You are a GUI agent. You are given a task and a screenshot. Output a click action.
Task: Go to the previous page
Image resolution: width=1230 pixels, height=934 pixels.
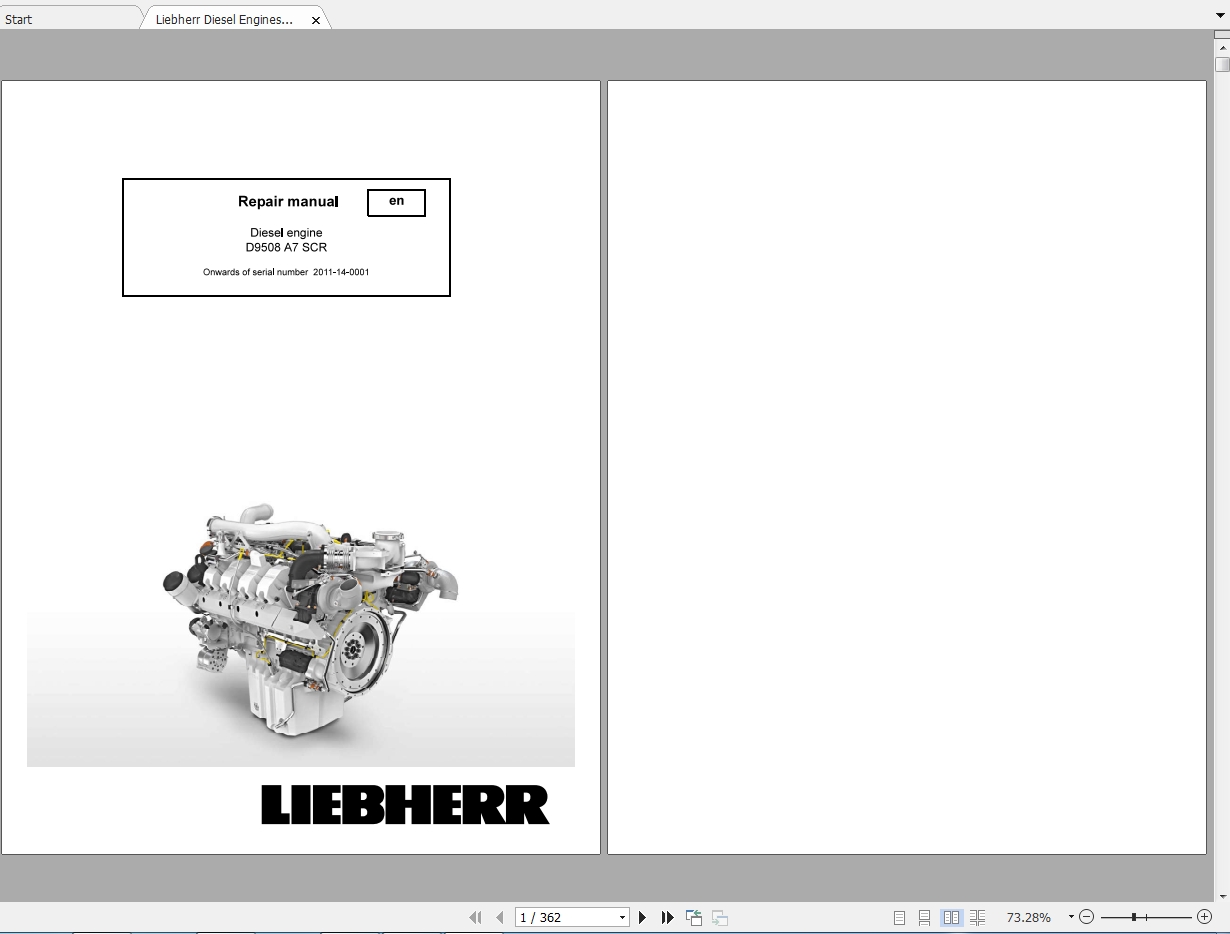pos(499,917)
